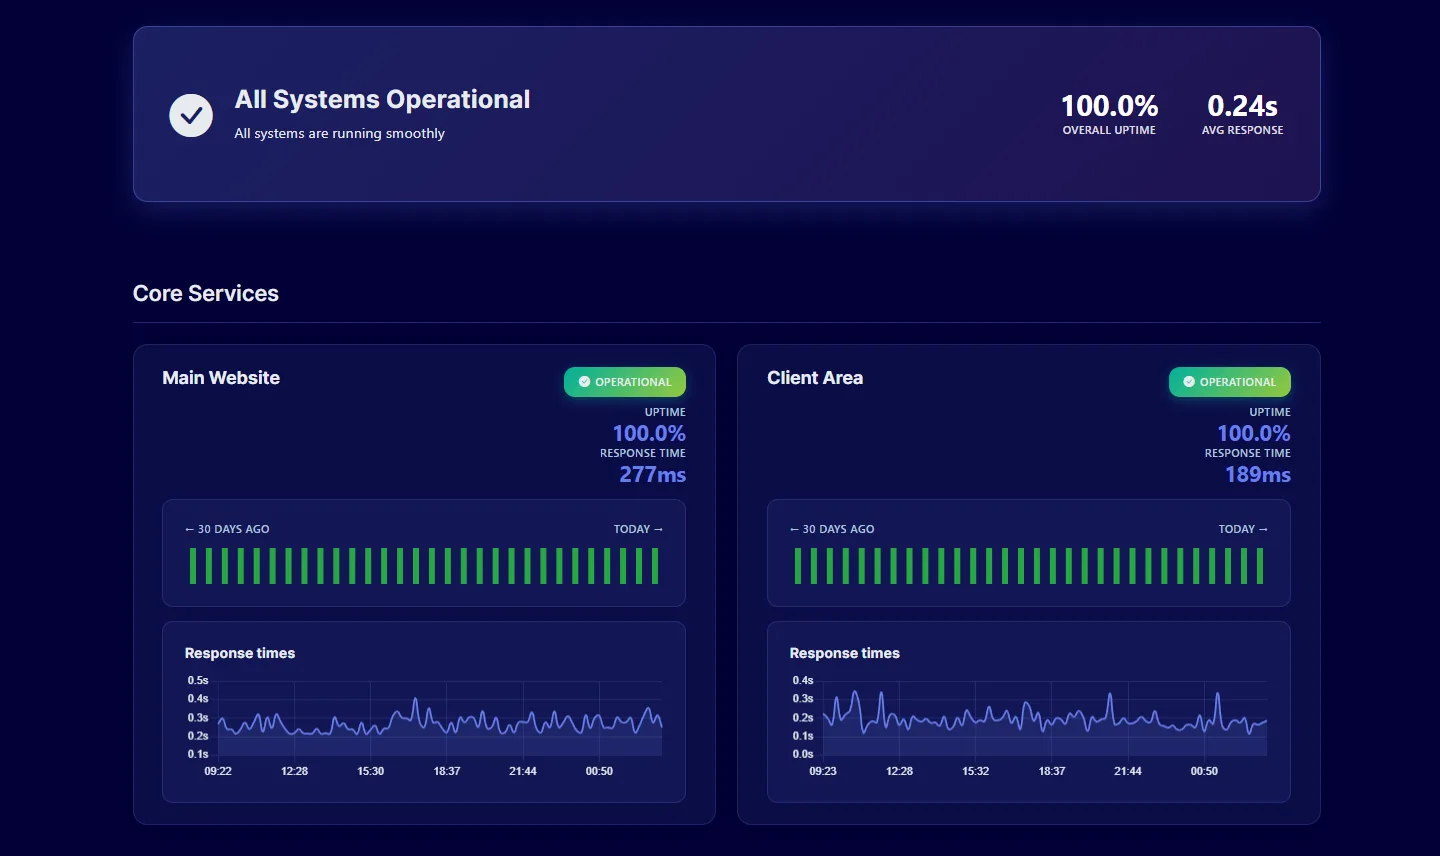Click the All Systems Operational checkmark icon
The height and width of the screenshot is (856, 1440).
(191, 116)
